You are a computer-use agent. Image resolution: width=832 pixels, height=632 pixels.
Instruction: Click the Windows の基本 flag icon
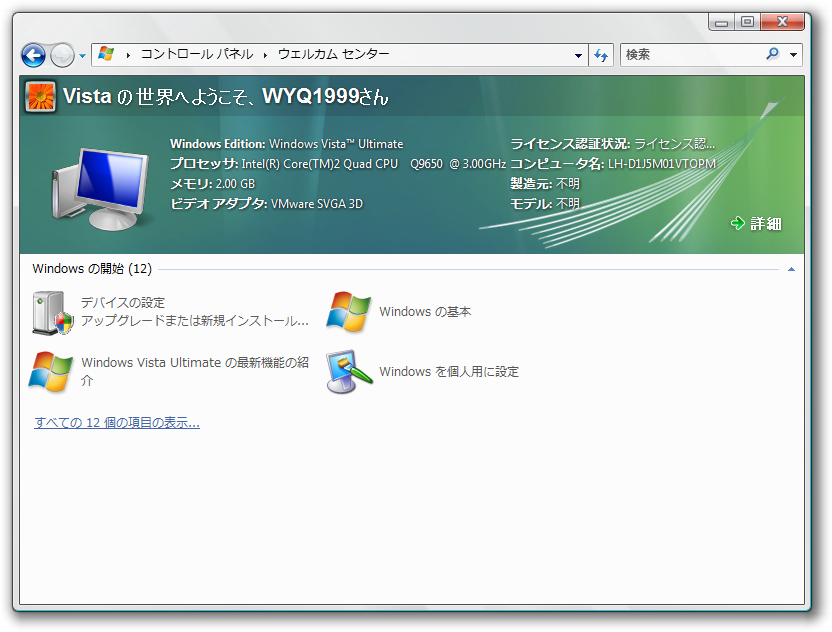click(x=349, y=312)
